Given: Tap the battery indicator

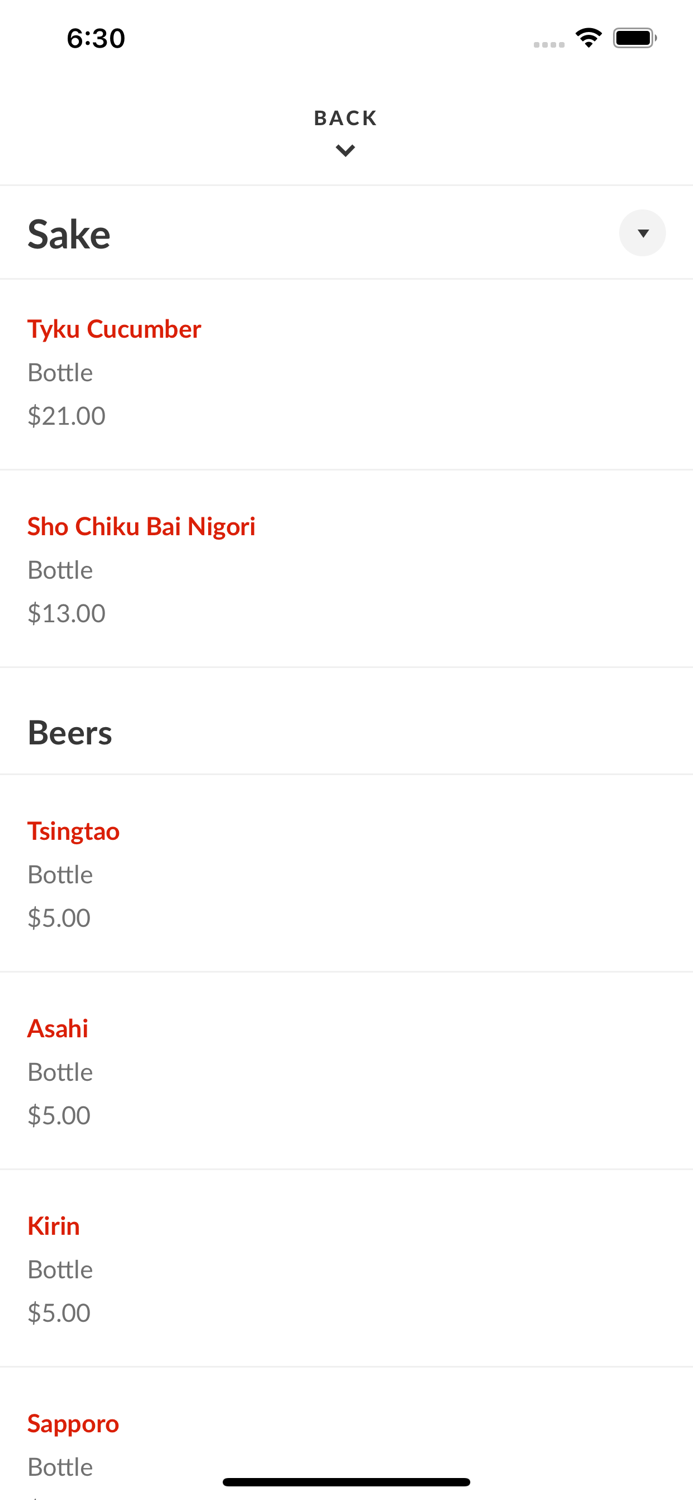Looking at the screenshot, I should (633, 37).
